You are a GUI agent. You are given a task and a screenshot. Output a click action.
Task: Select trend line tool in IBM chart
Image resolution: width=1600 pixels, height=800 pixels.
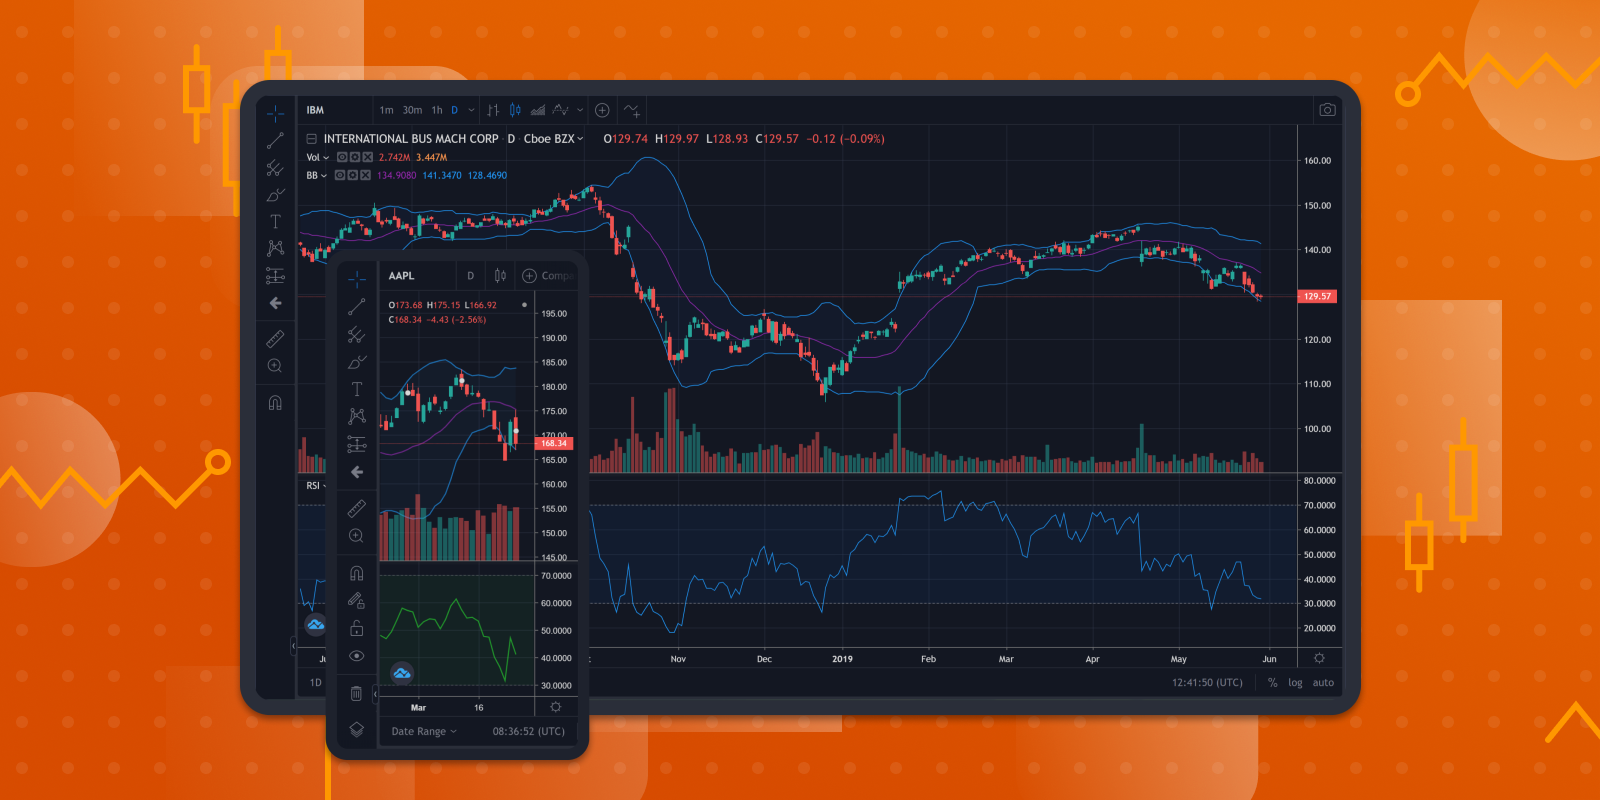[275, 141]
